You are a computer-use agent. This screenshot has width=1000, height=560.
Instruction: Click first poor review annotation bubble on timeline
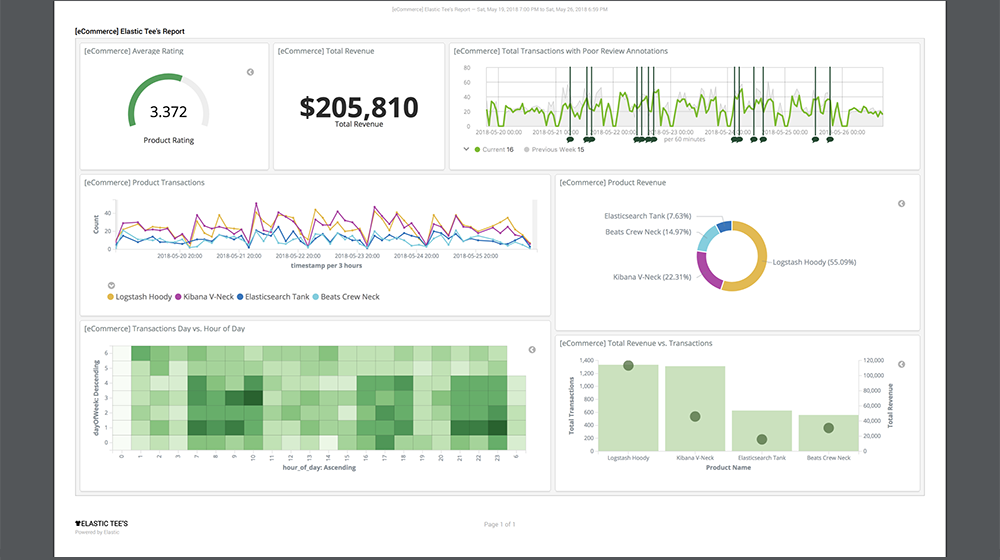click(x=570, y=139)
